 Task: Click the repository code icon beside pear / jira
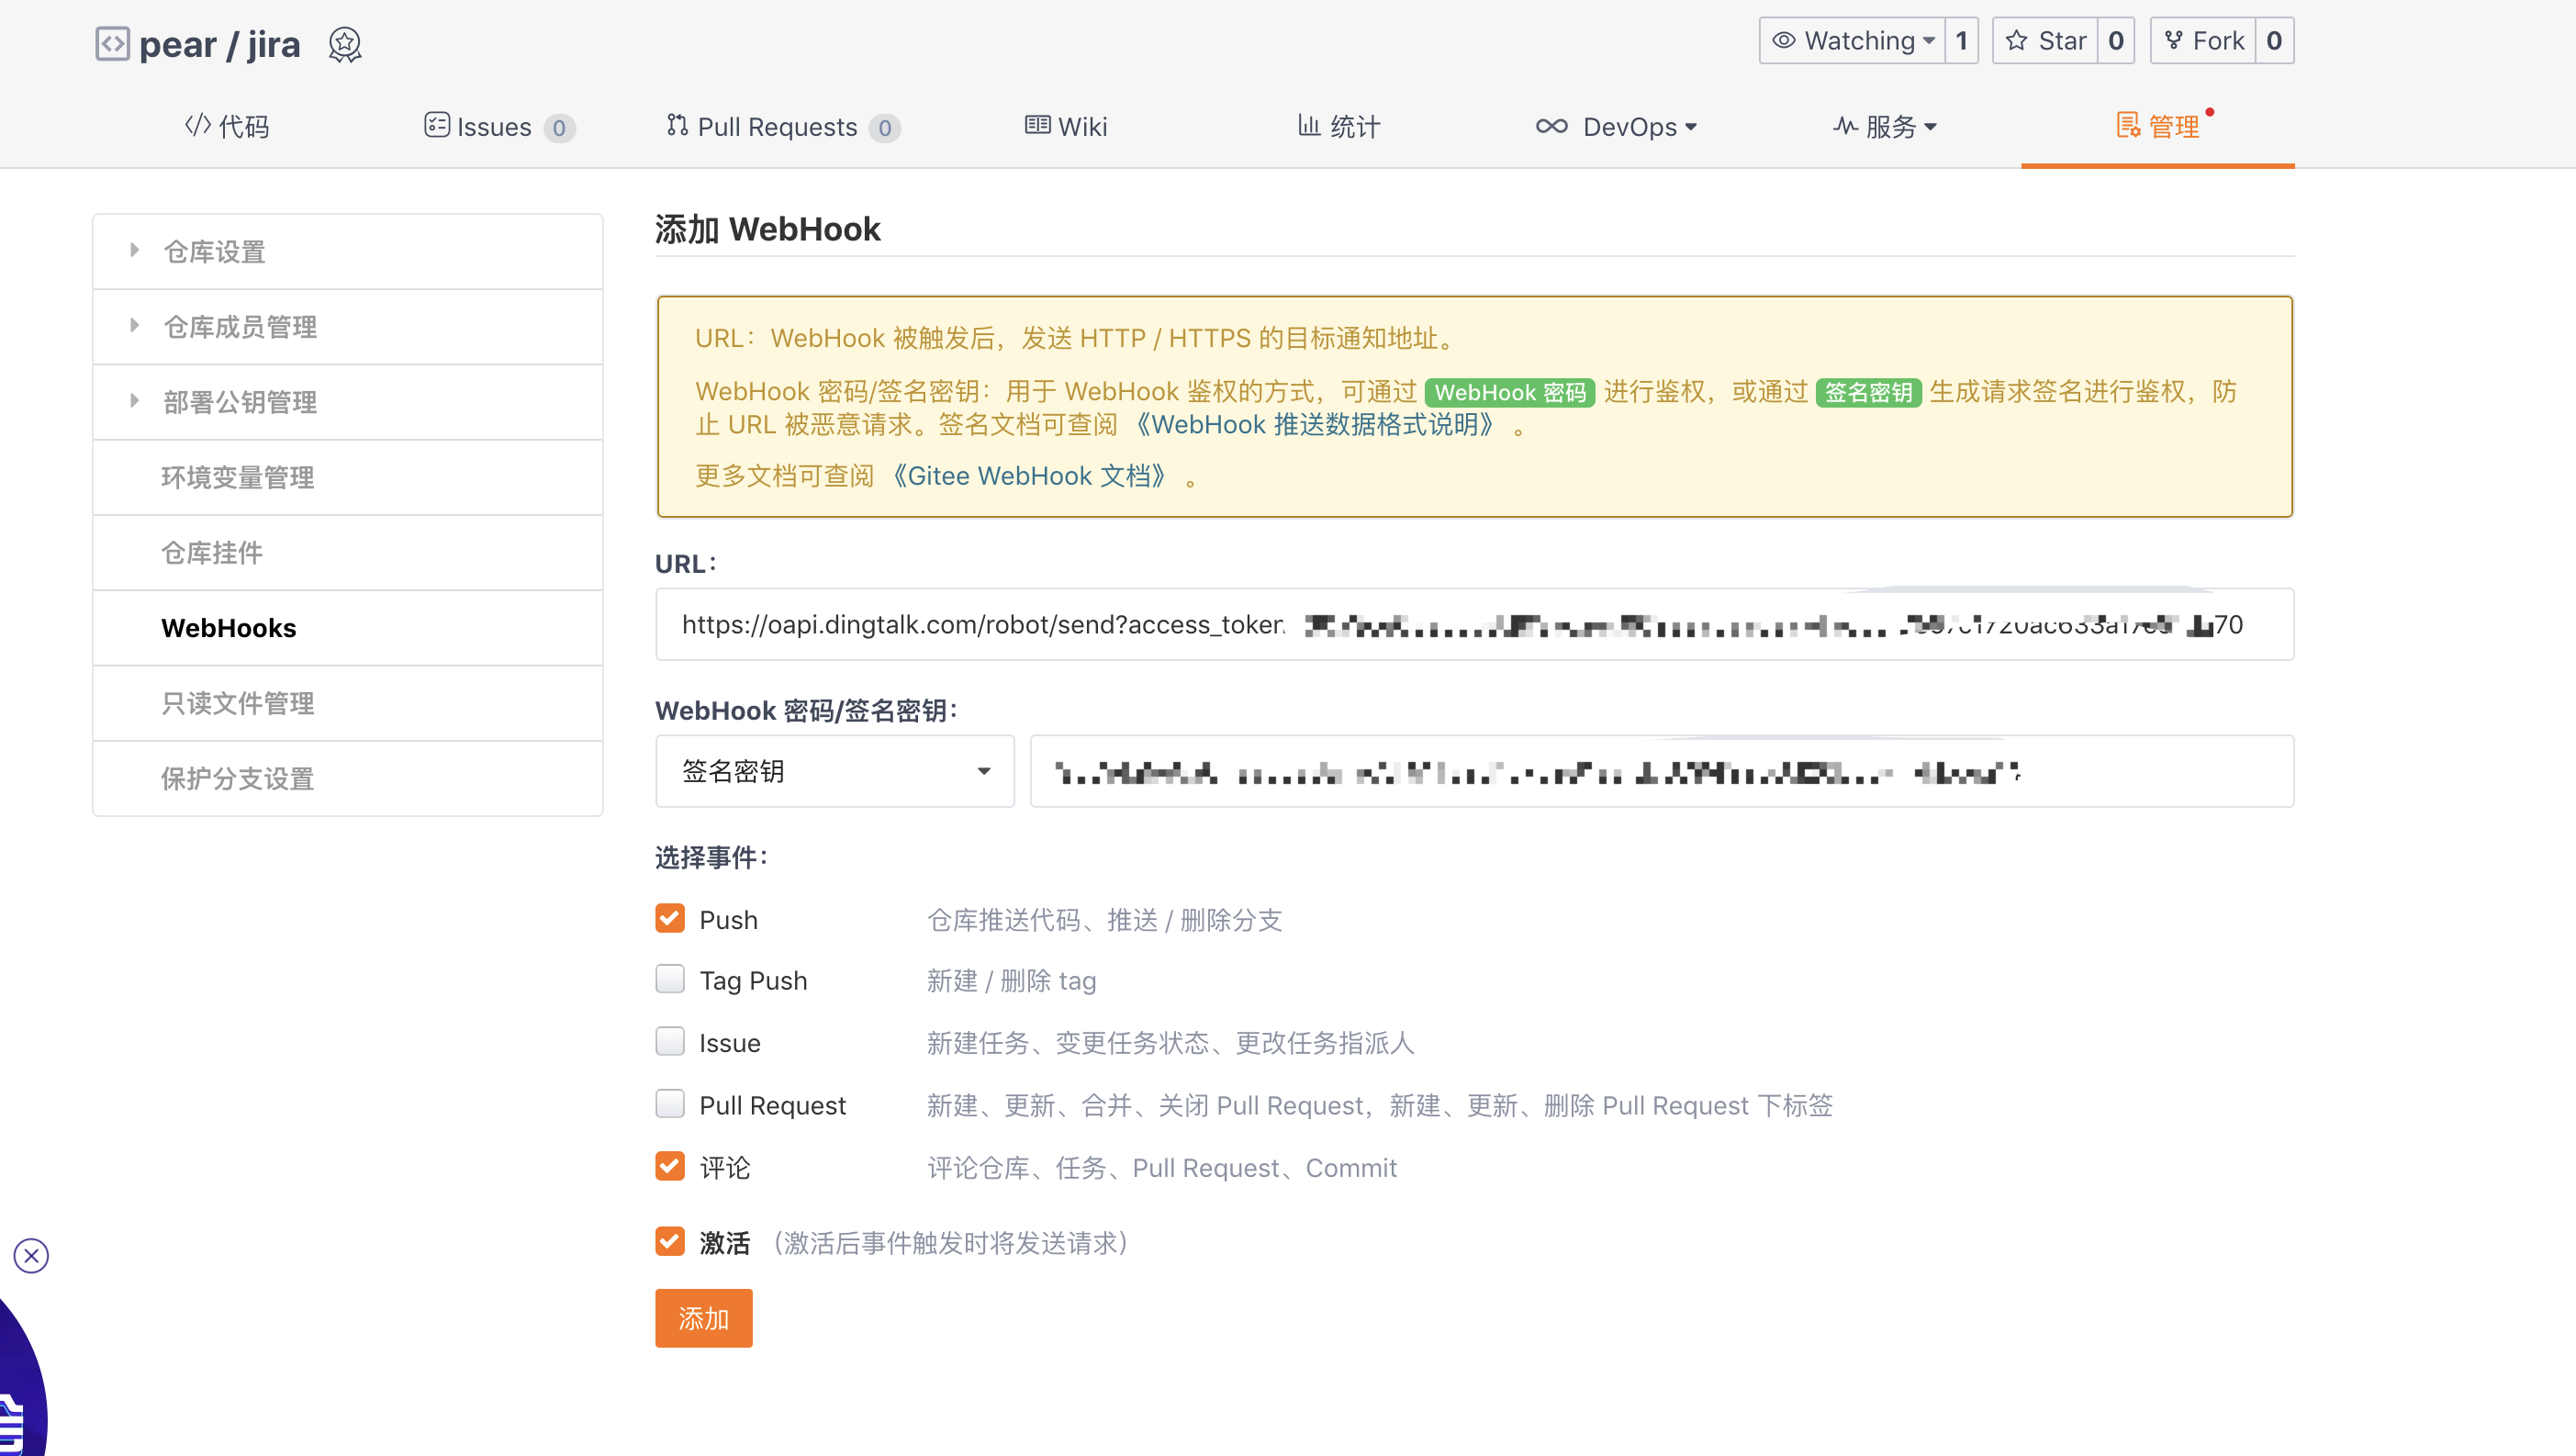(112, 44)
